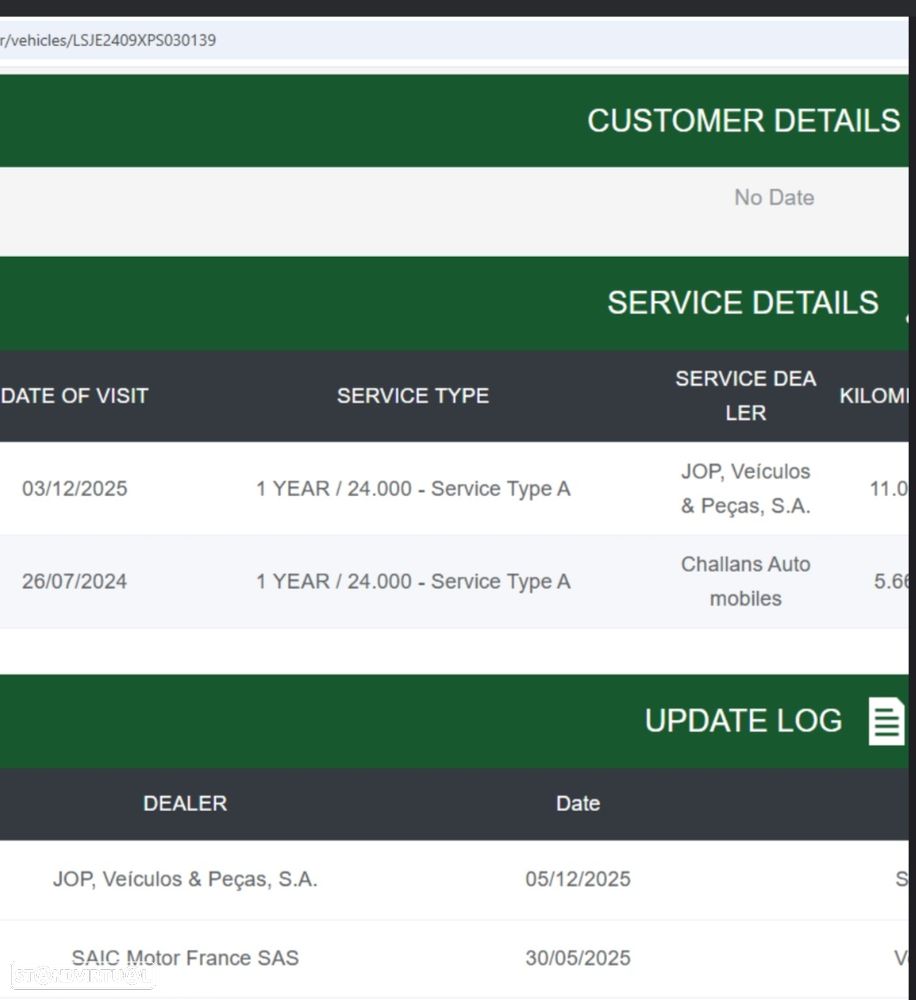Click the SERVICE DETAILS section header
Screen dimensions: 916x1000
pos(742,303)
